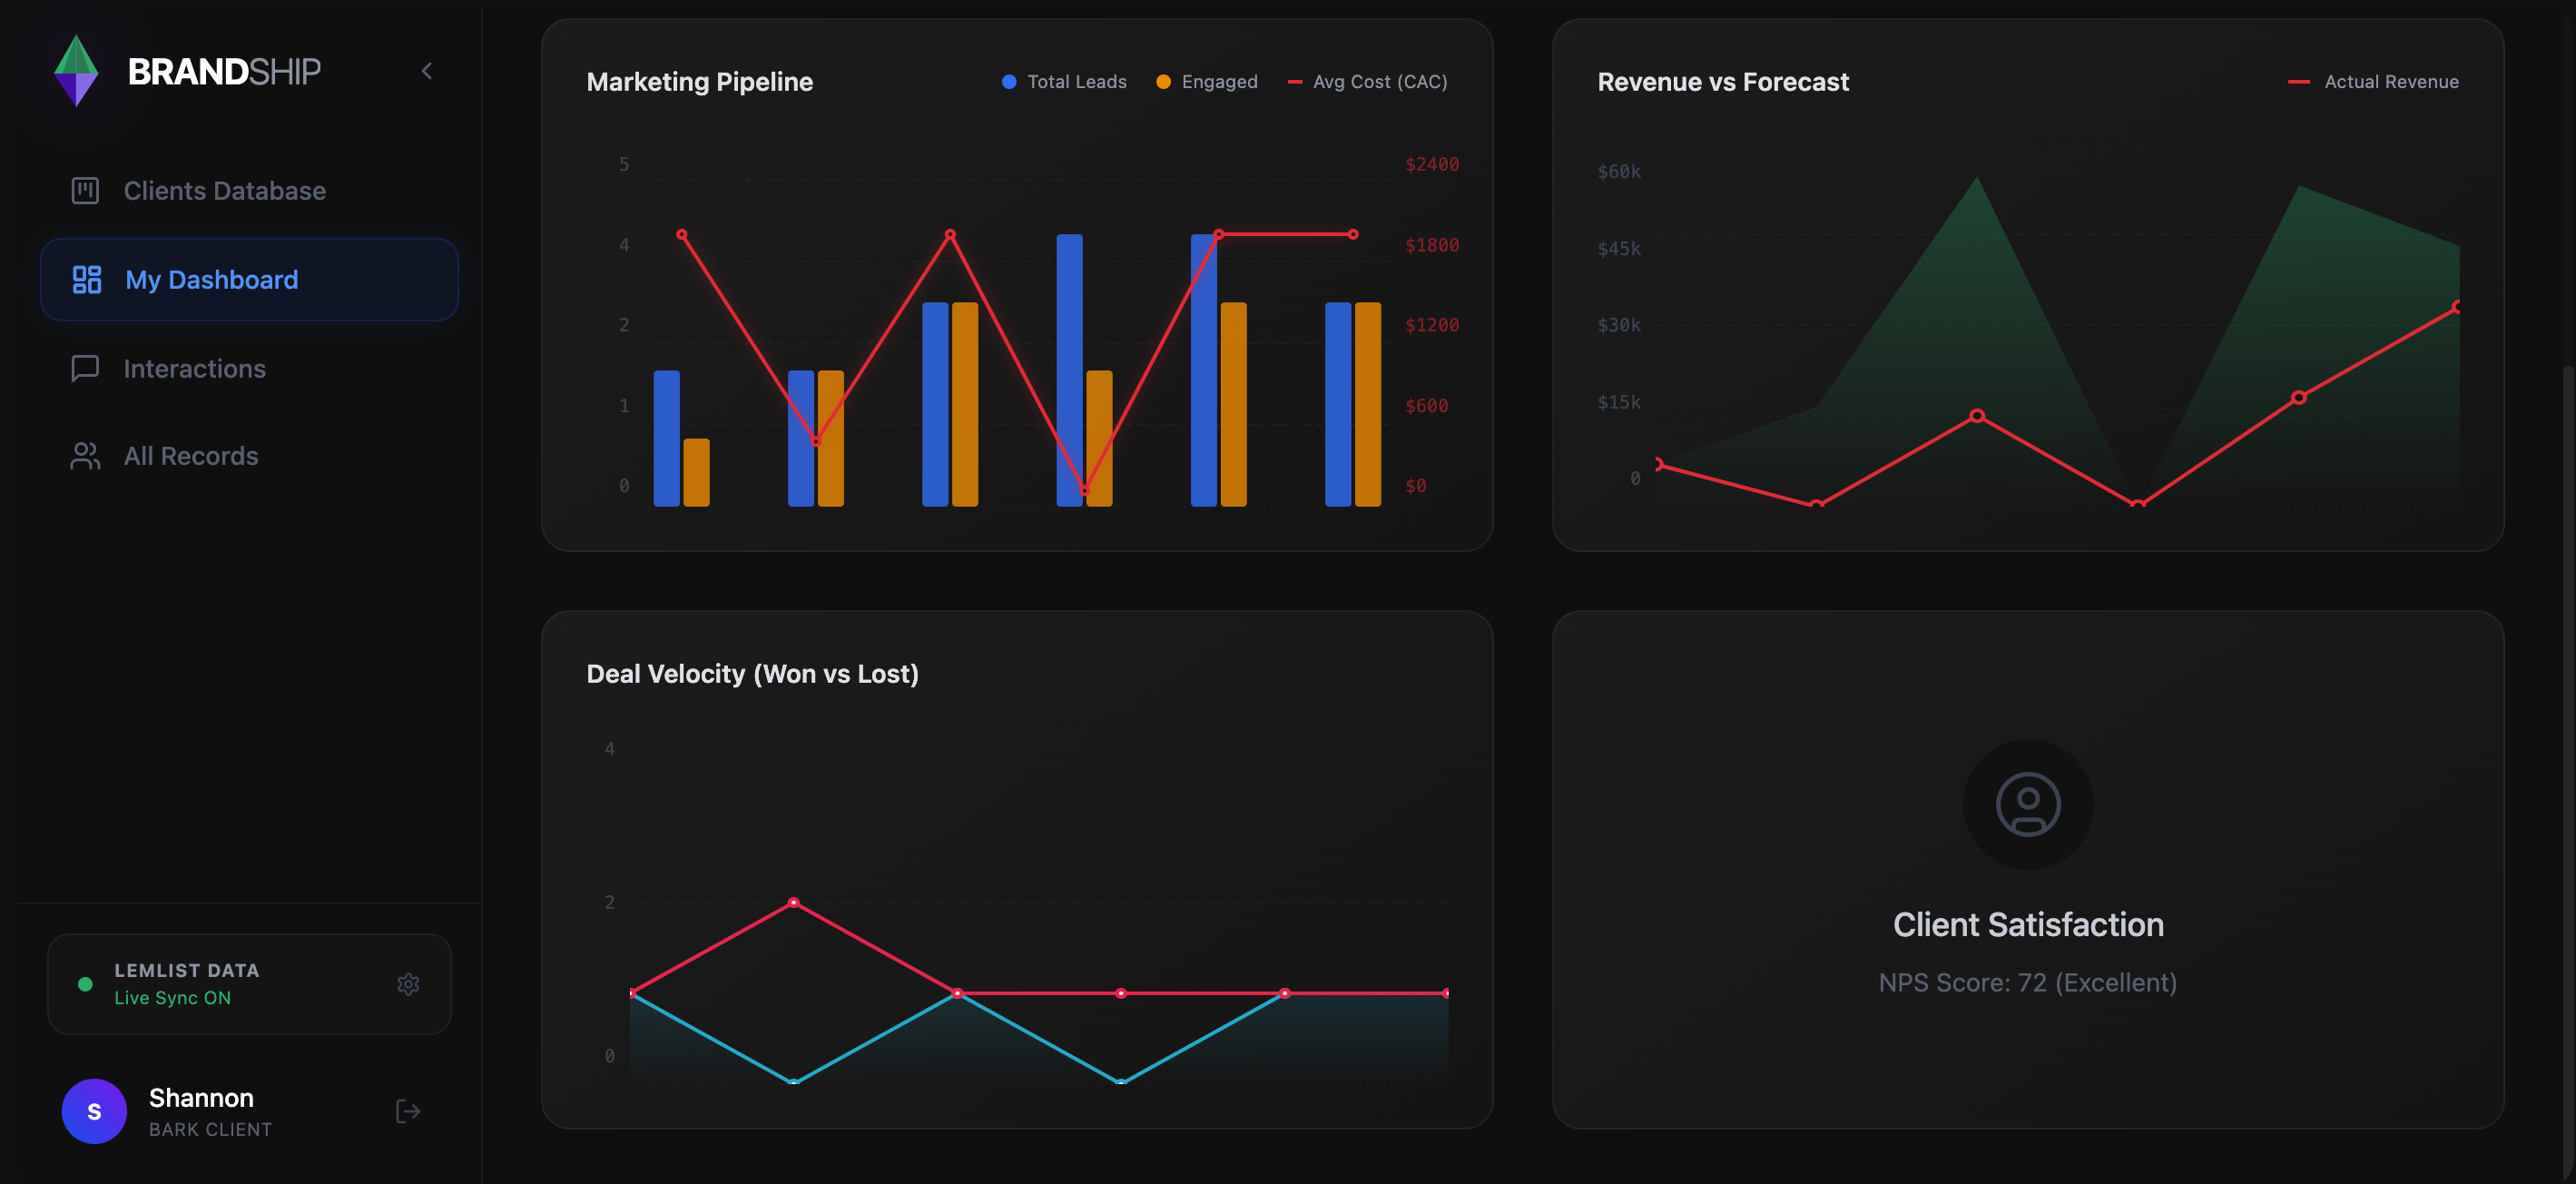Collapse the sidebar using the chevron
The width and height of the screenshot is (2576, 1184).
(427, 70)
